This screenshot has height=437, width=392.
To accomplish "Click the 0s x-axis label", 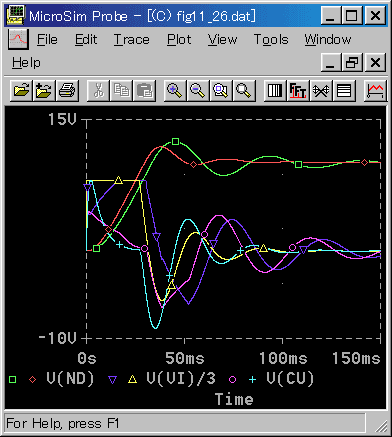I will [x=87, y=358].
